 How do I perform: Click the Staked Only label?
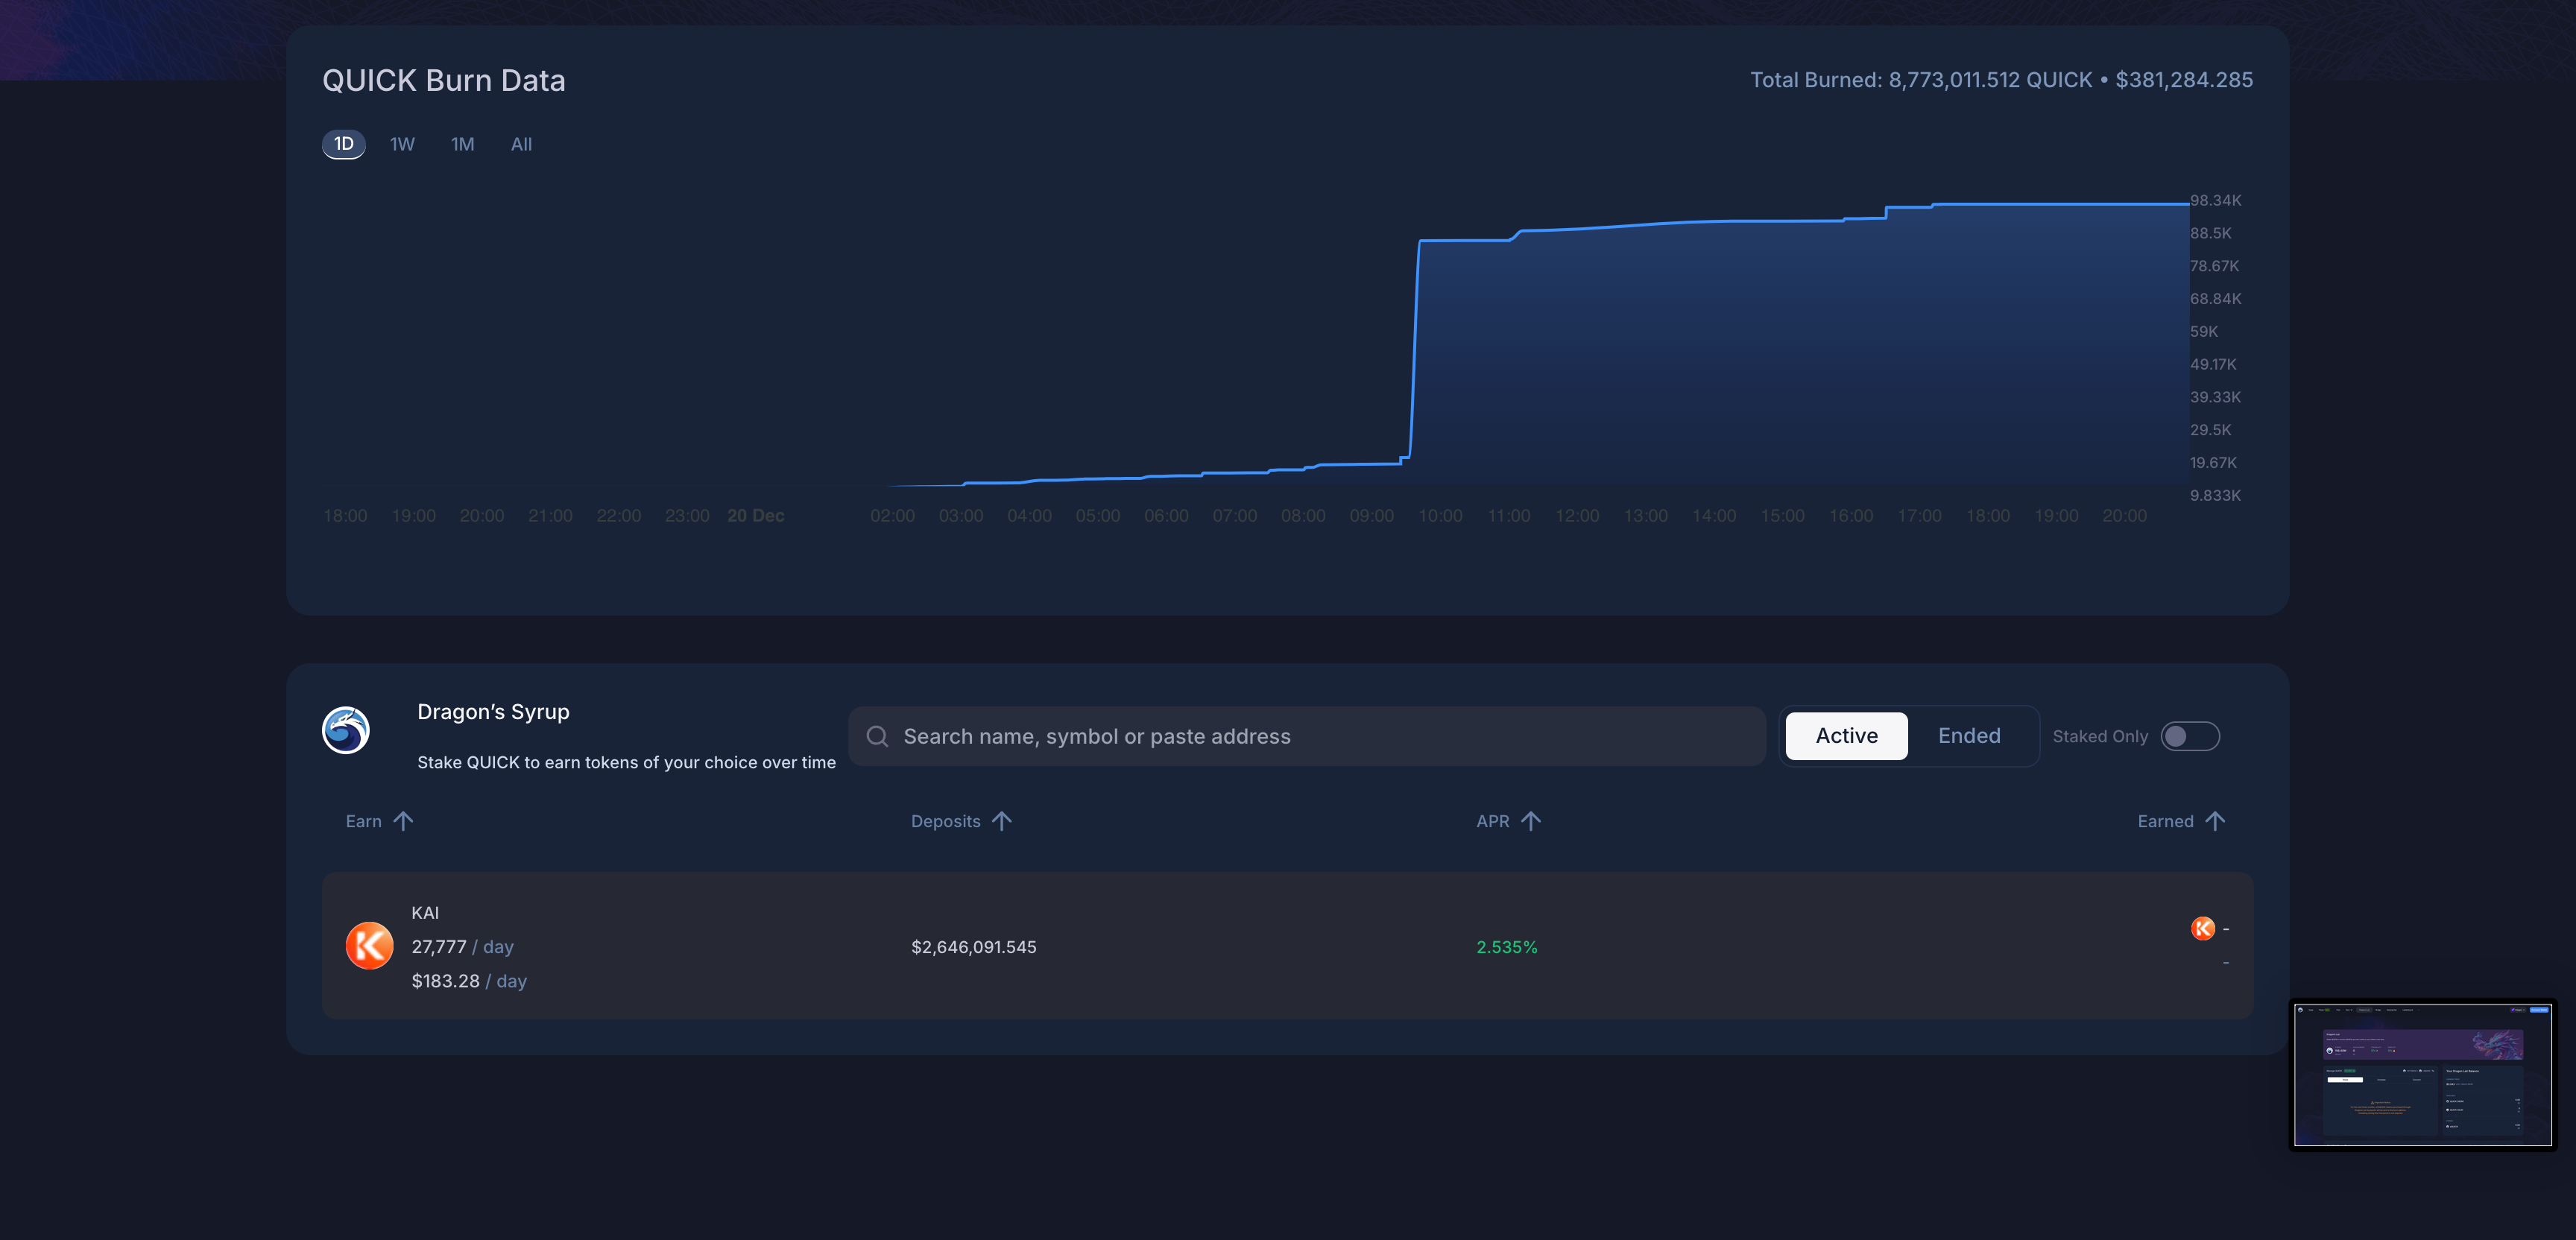click(x=2100, y=737)
